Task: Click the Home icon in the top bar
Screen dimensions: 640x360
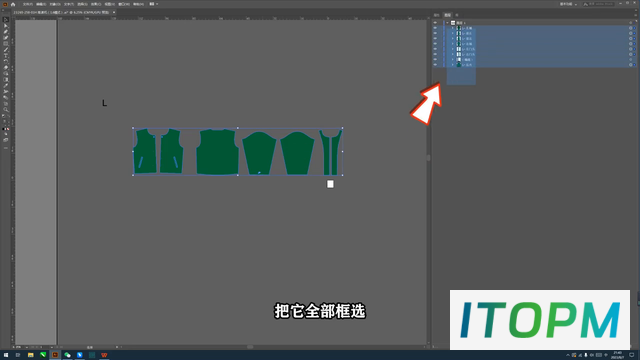Action: [13, 4]
